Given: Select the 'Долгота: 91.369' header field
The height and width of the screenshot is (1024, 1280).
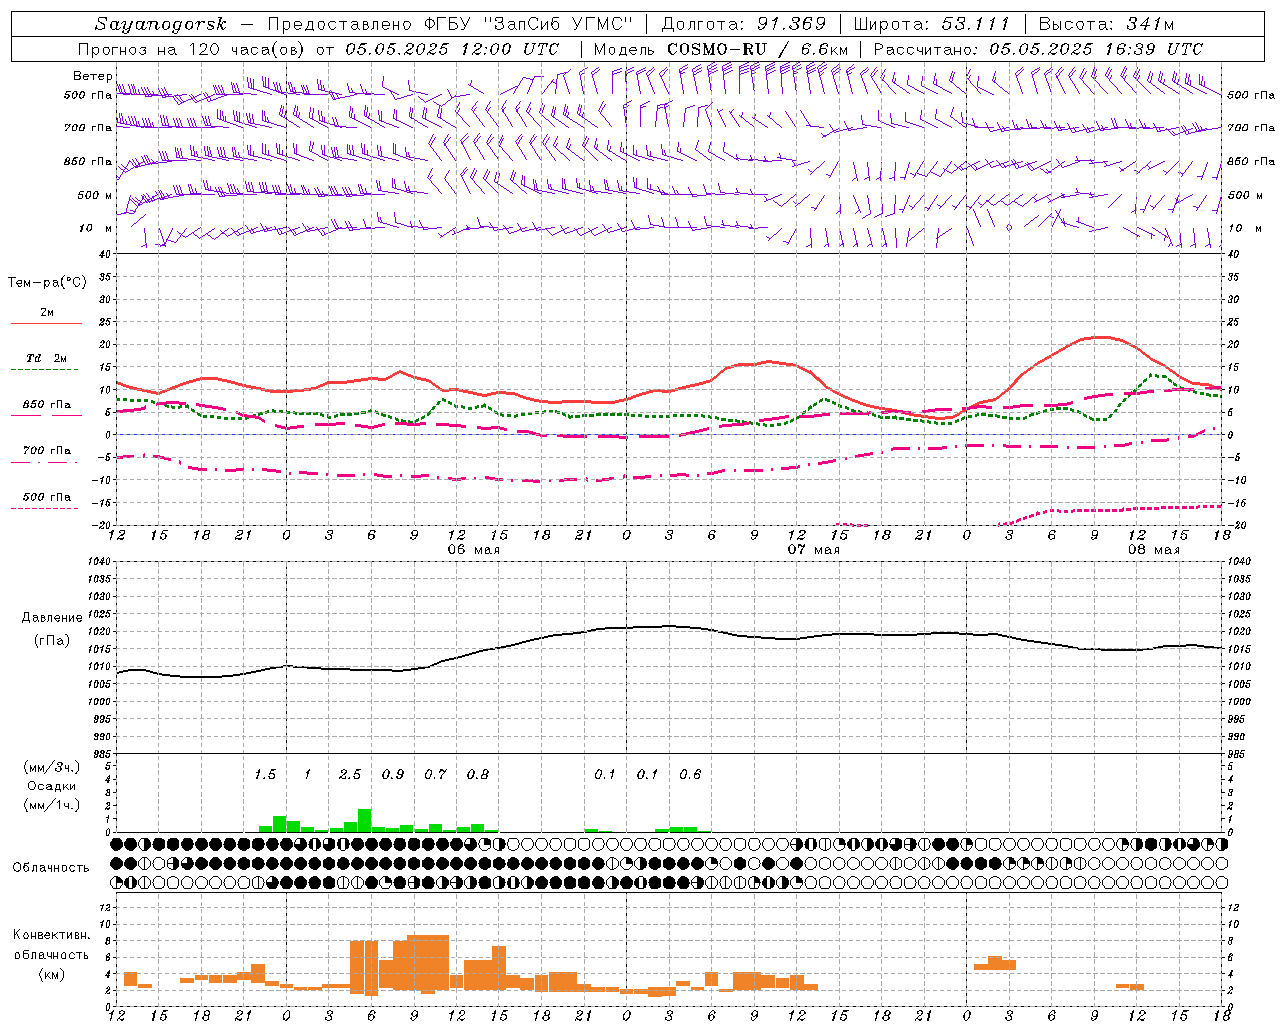Looking at the screenshot, I should (744, 24).
